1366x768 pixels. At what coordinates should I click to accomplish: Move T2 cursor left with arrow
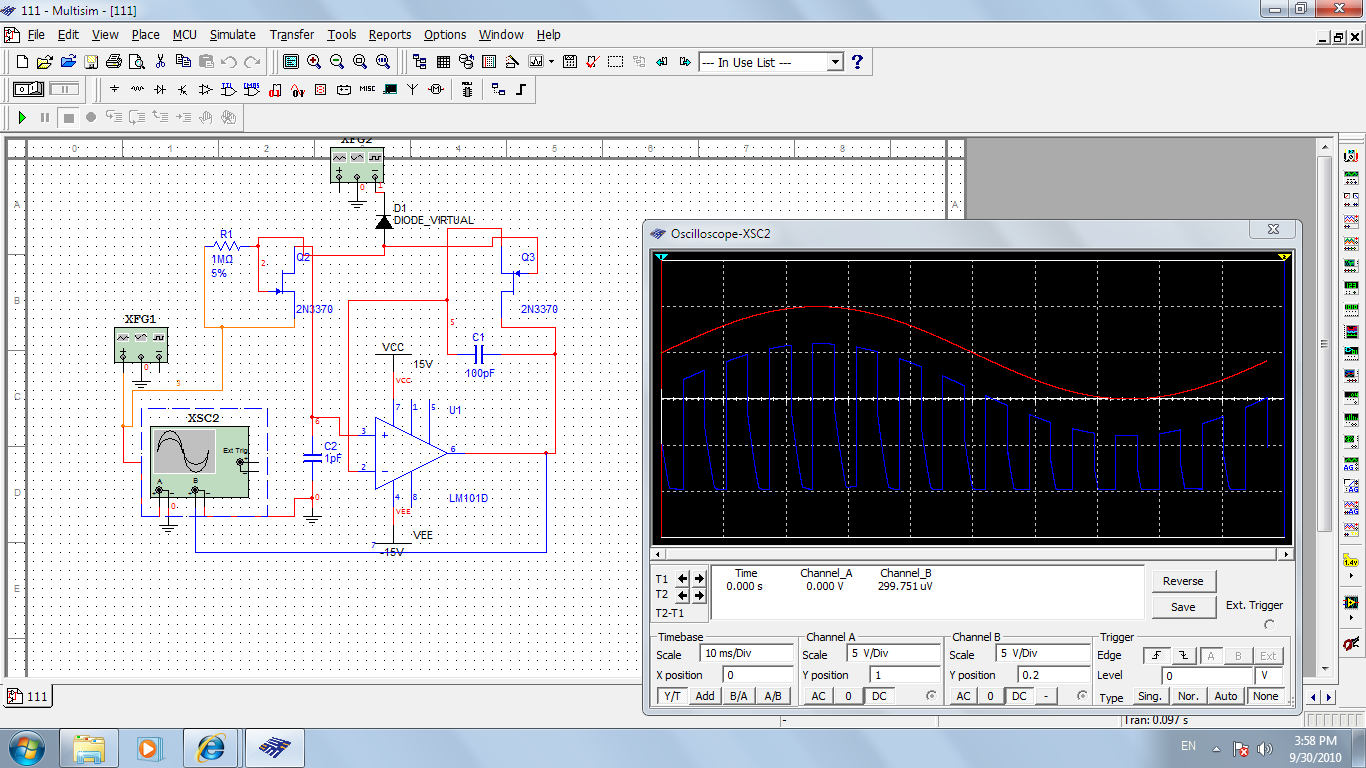683,594
